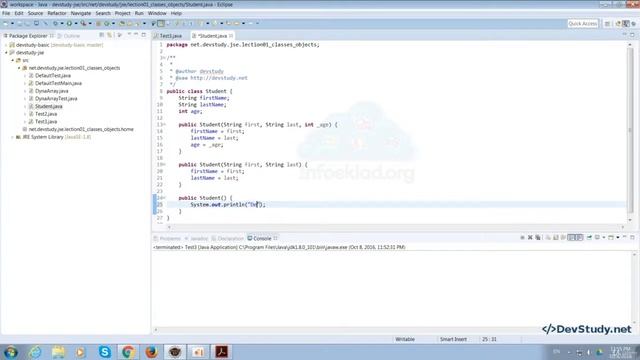Click the http://devstudy.net link in the comment
The image size is (640, 360).
pyautogui.click(x=219, y=78)
